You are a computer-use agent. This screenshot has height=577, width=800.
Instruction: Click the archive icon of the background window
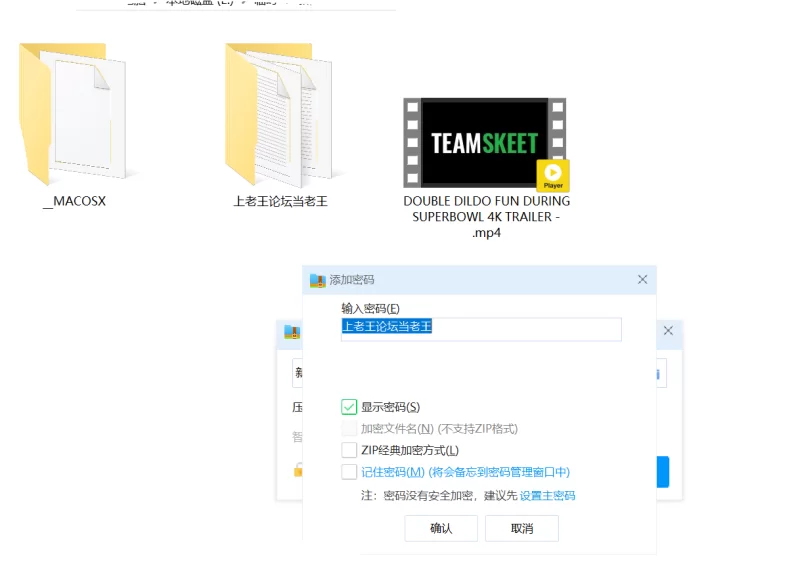coord(292,332)
